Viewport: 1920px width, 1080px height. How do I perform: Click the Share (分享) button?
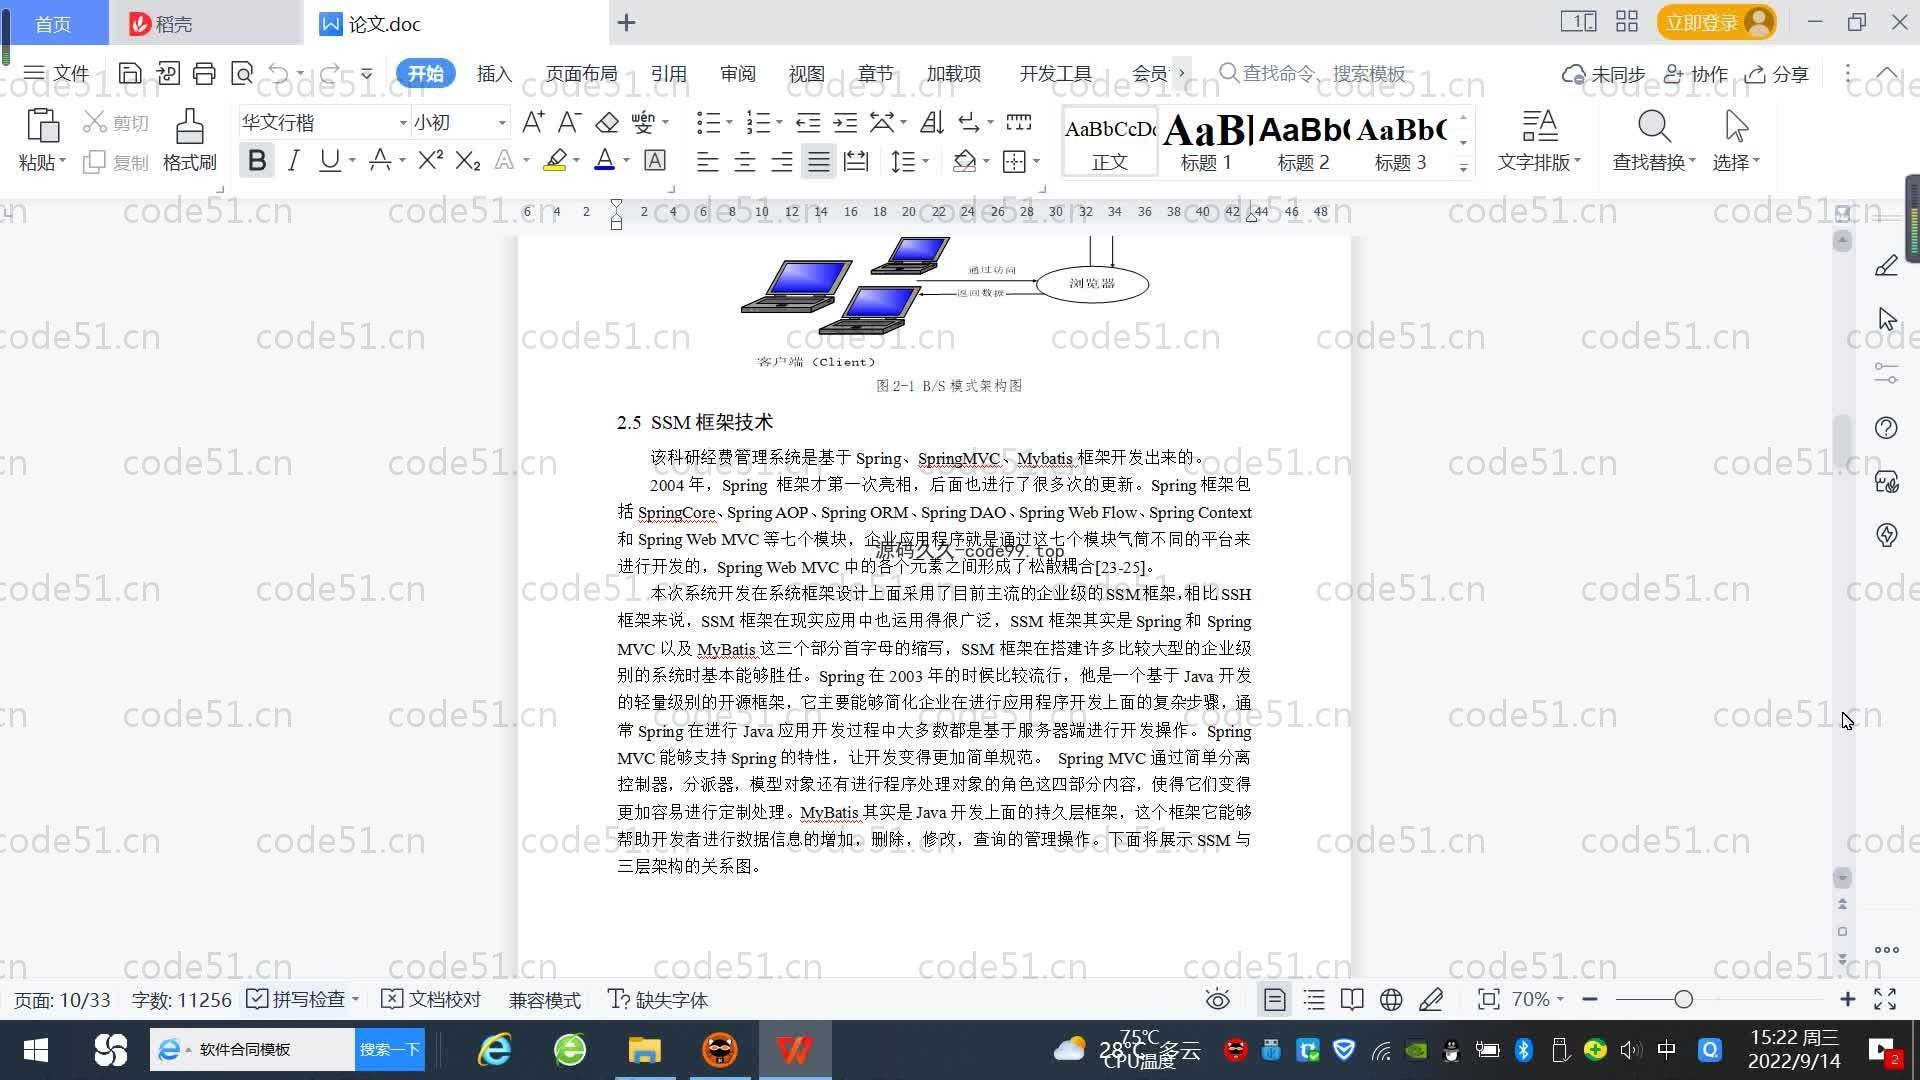click(x=1778, y=74)
